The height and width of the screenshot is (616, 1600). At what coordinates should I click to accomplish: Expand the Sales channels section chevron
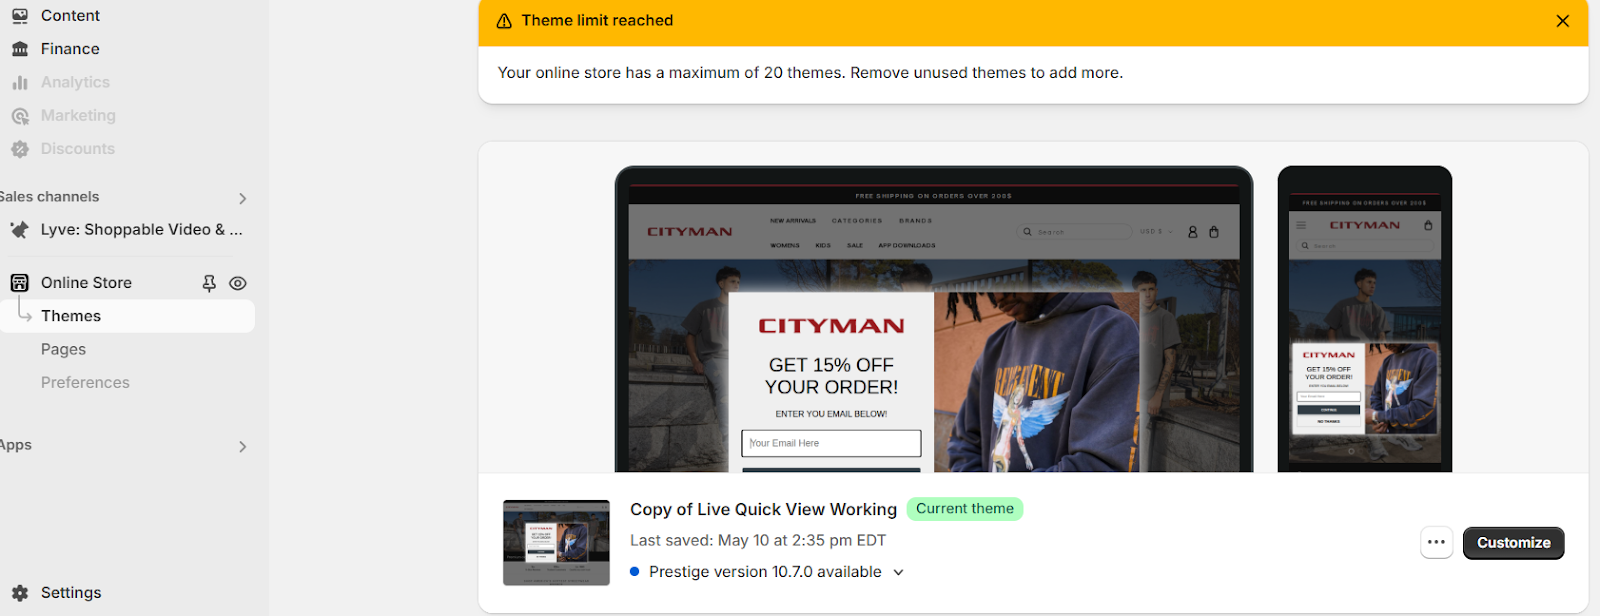coord(242,199)
